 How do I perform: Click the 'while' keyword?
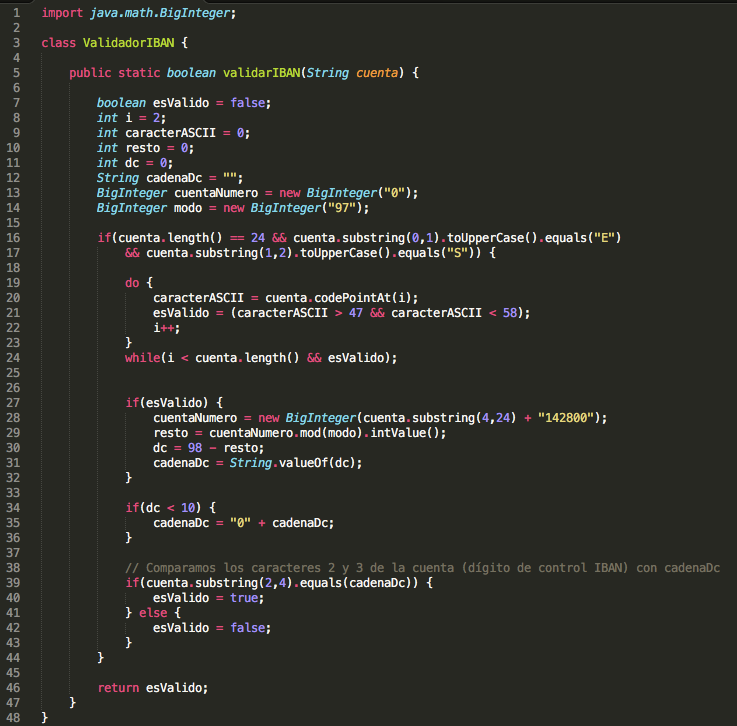[x=142, y=358]
